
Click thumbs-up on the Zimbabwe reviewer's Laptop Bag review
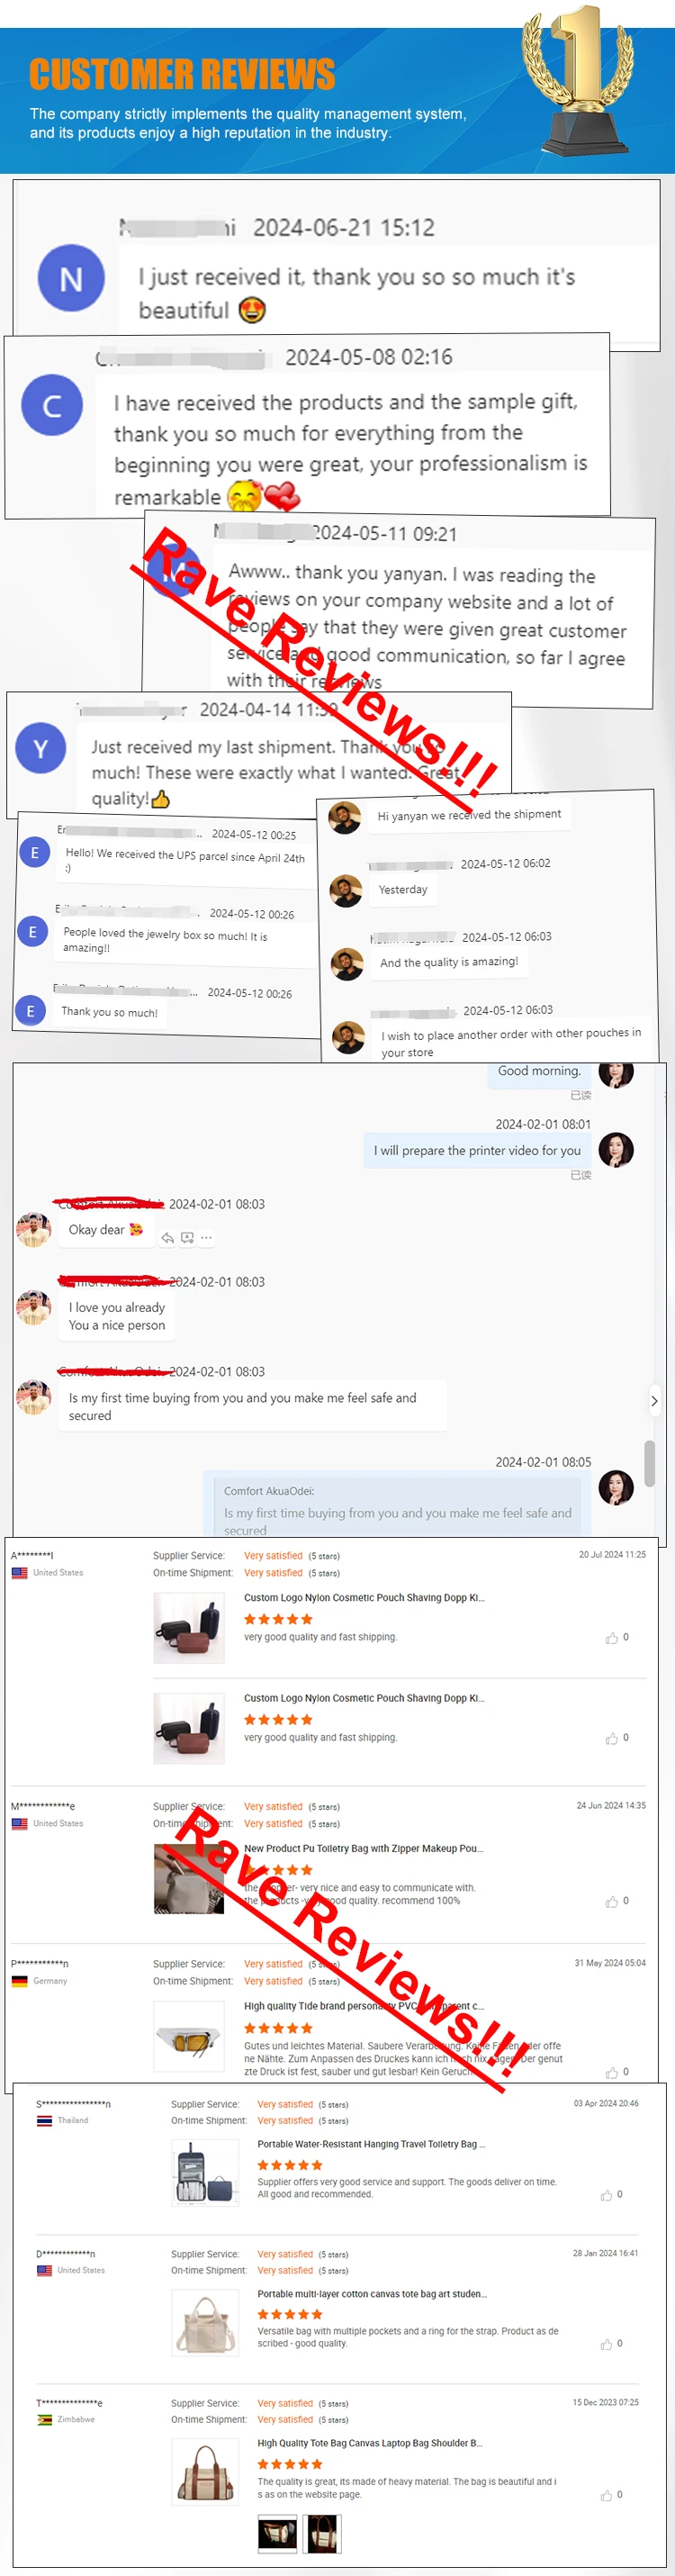pos(606,2495)
